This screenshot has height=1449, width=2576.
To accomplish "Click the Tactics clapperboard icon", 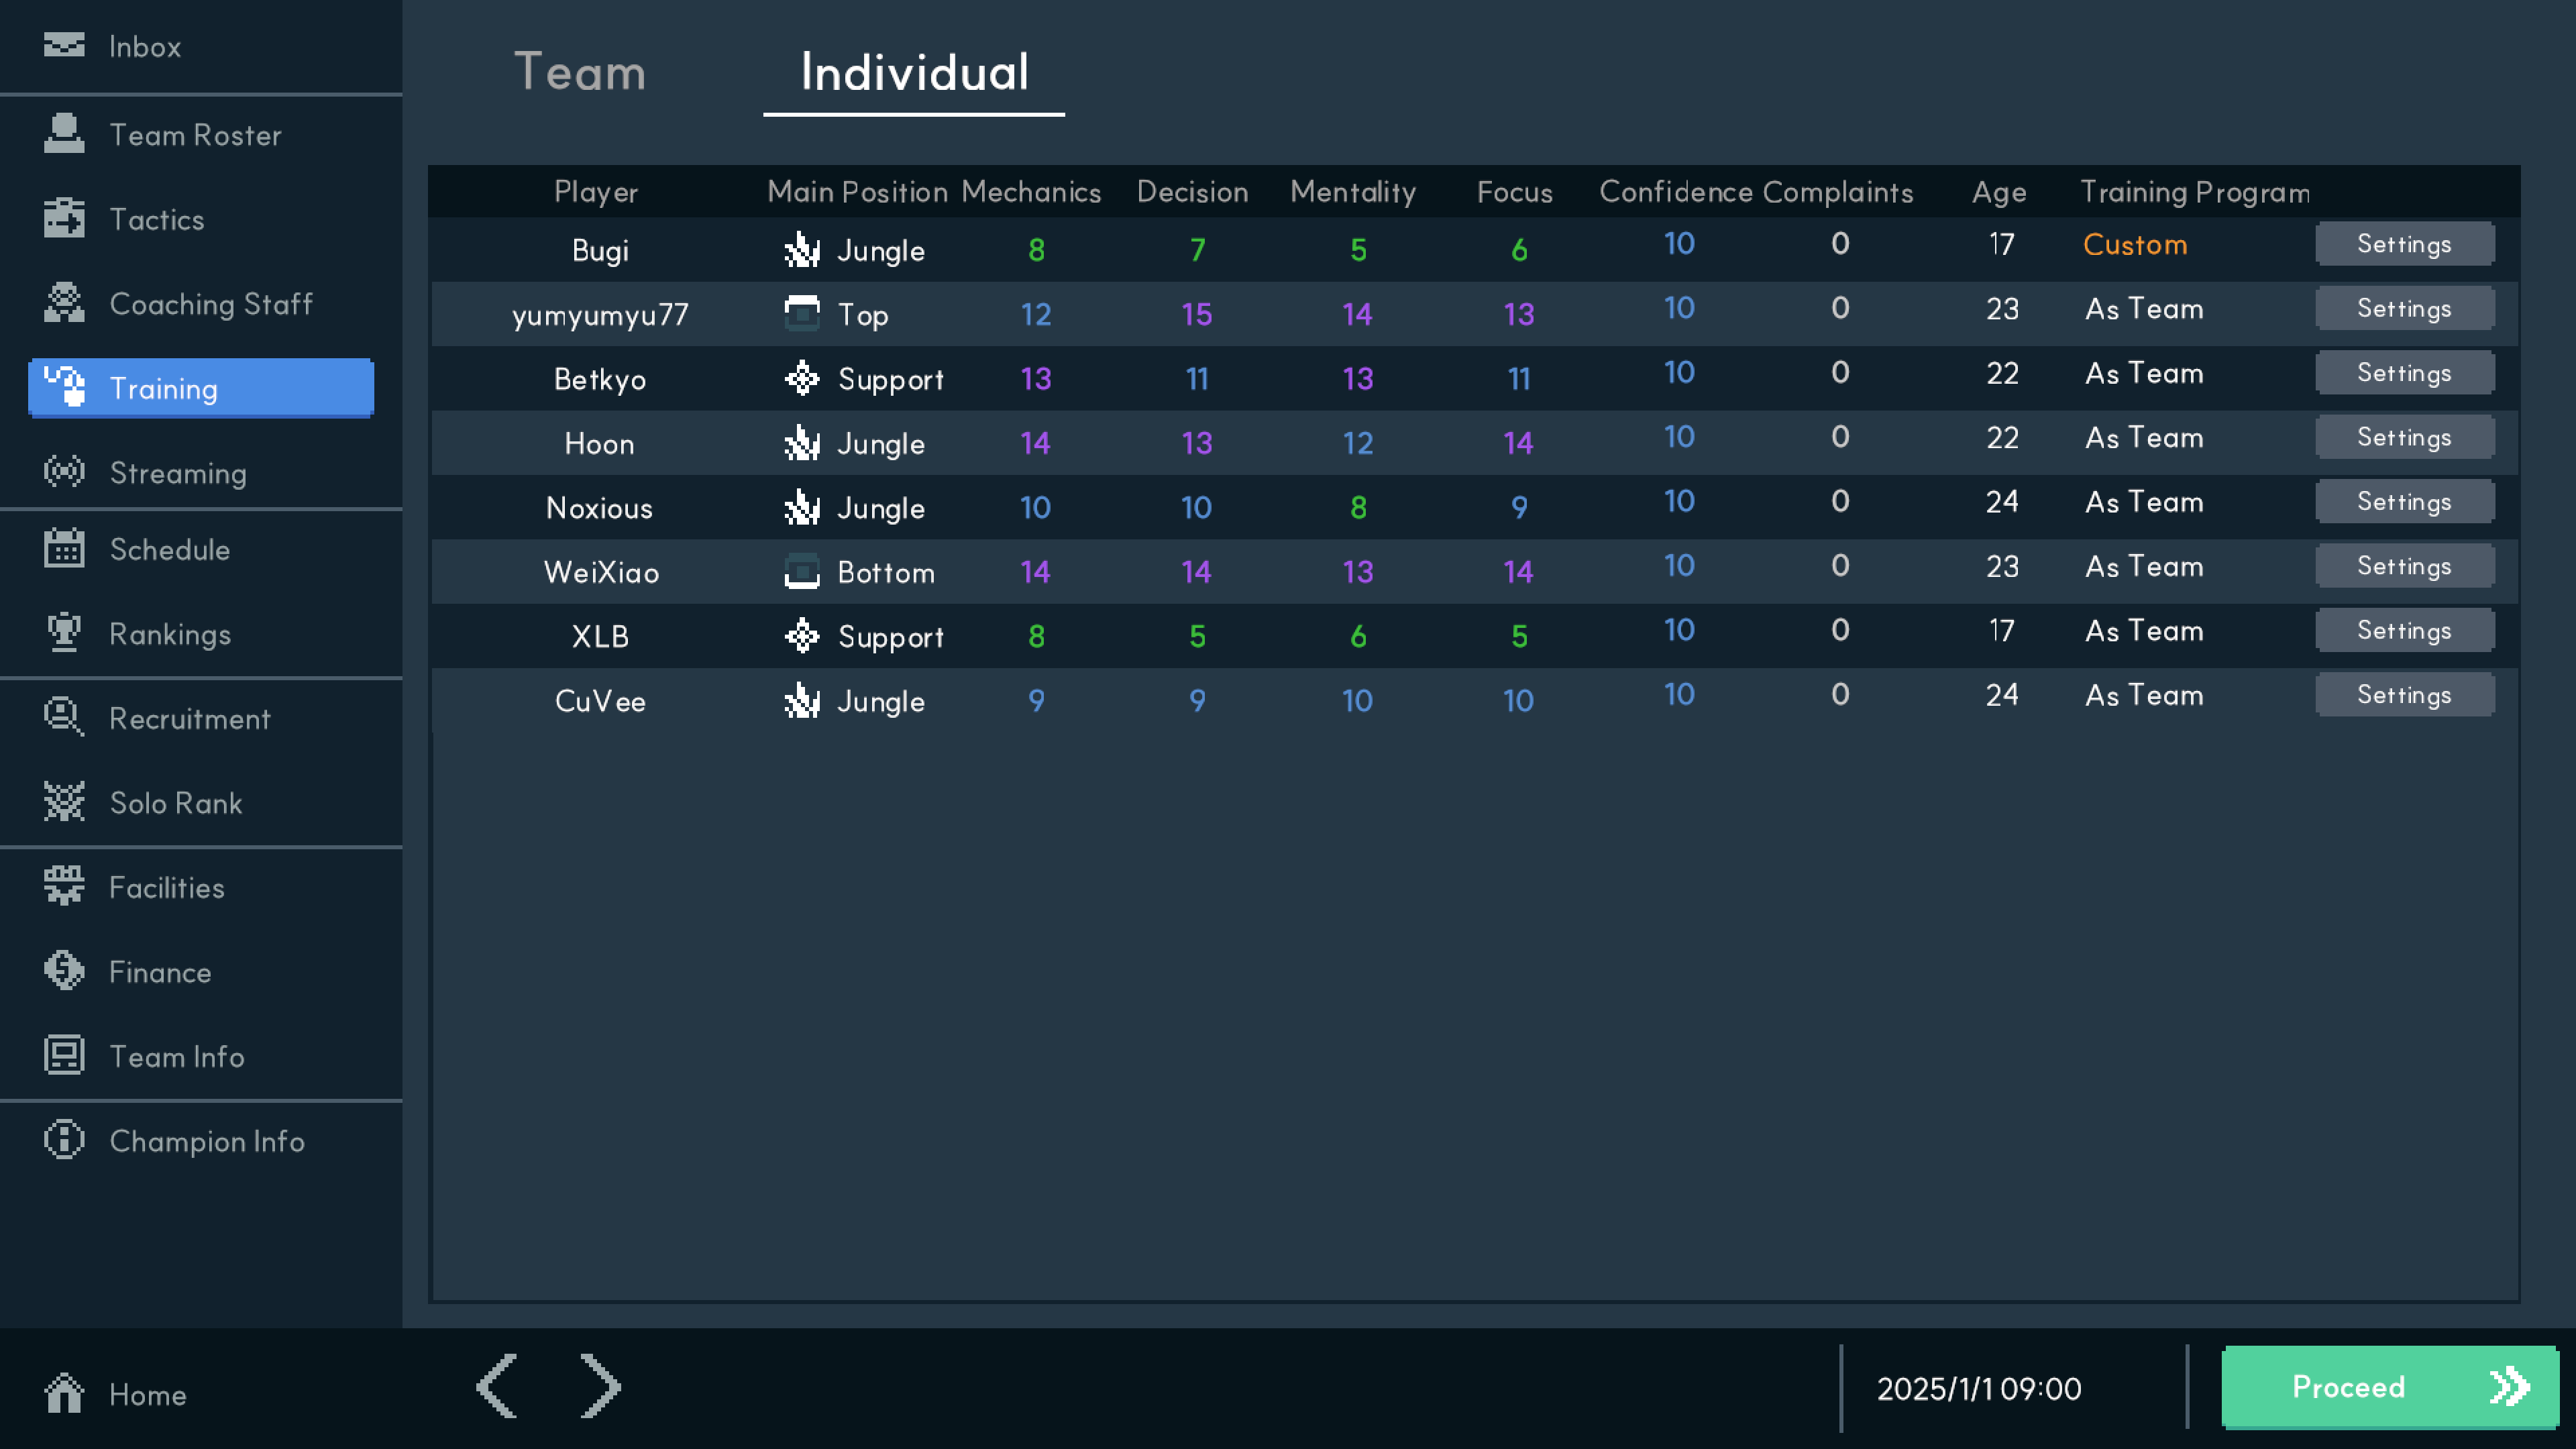I will click(64, 218).
